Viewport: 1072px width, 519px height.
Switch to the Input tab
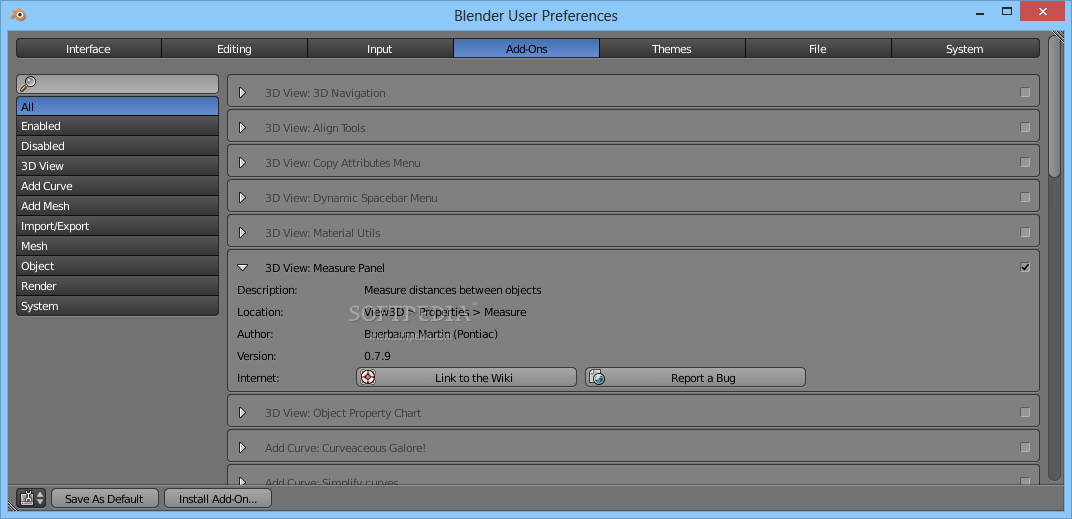click(380, 49)
